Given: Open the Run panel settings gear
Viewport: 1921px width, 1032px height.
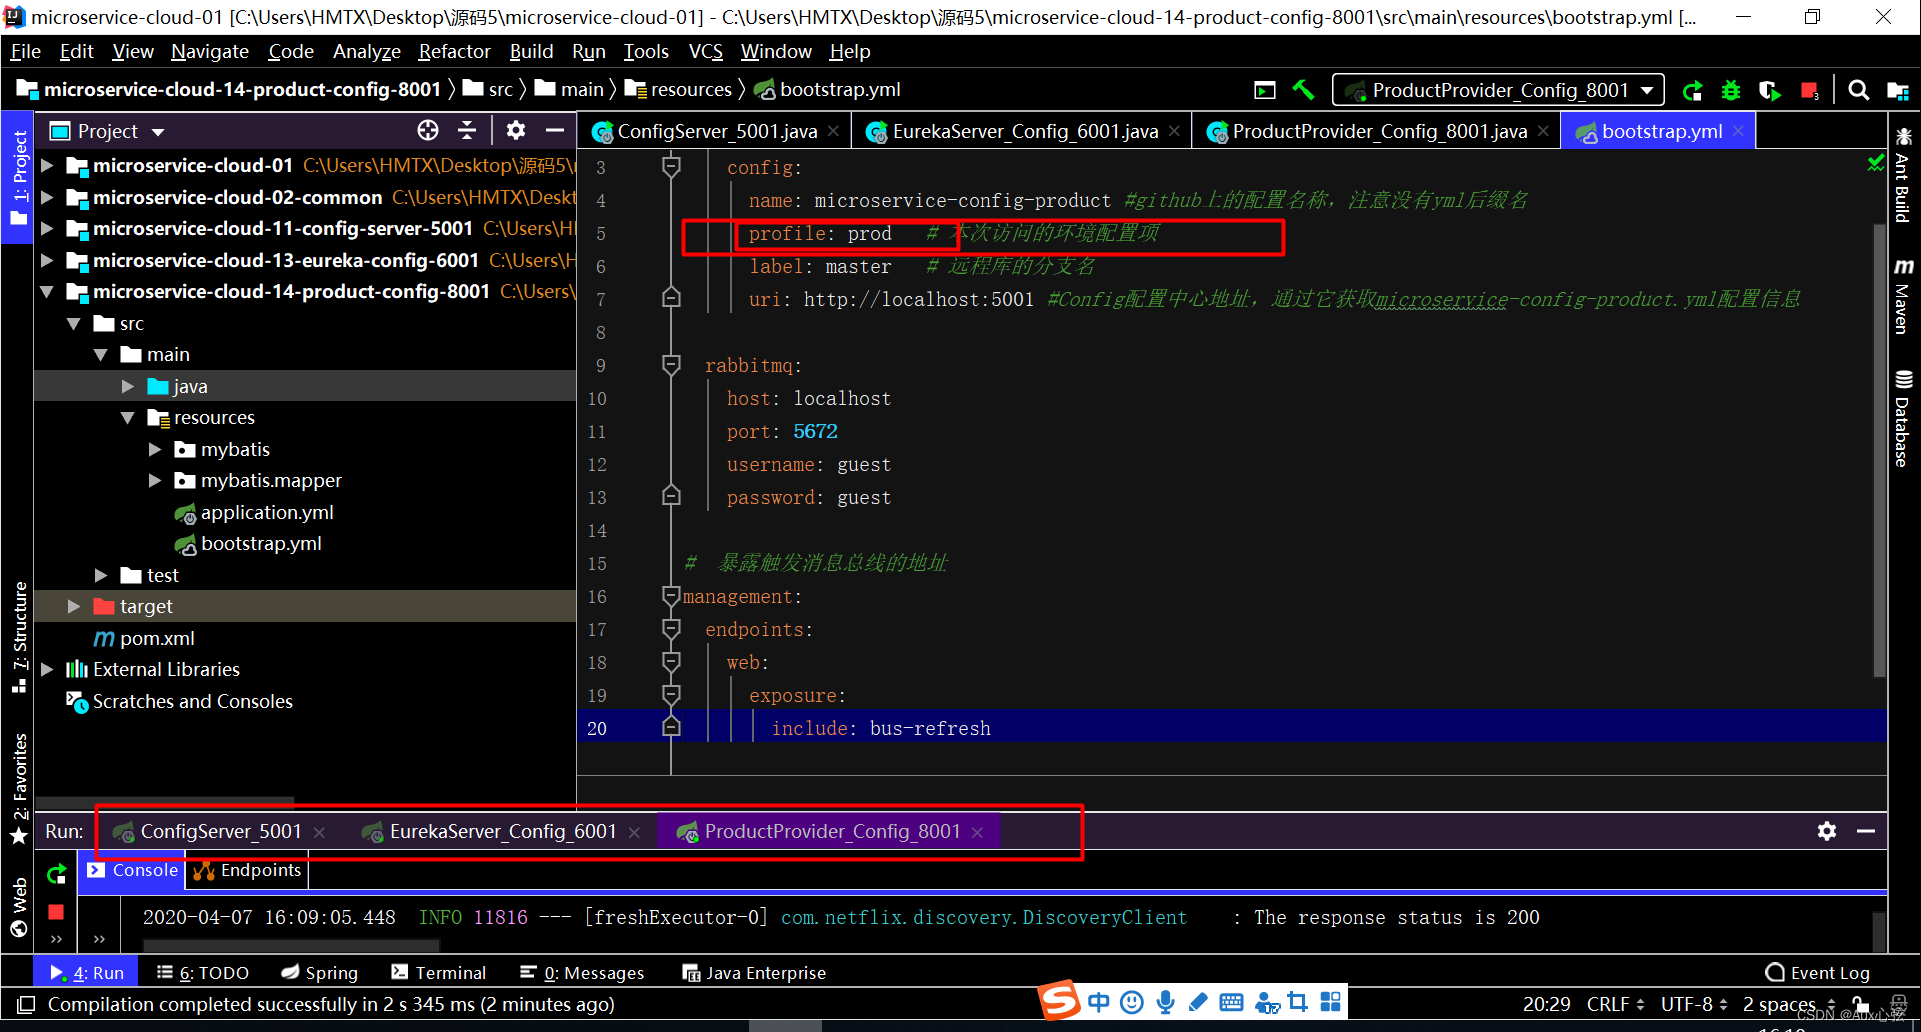Looking at the screenshot, I should [1828, 831].
